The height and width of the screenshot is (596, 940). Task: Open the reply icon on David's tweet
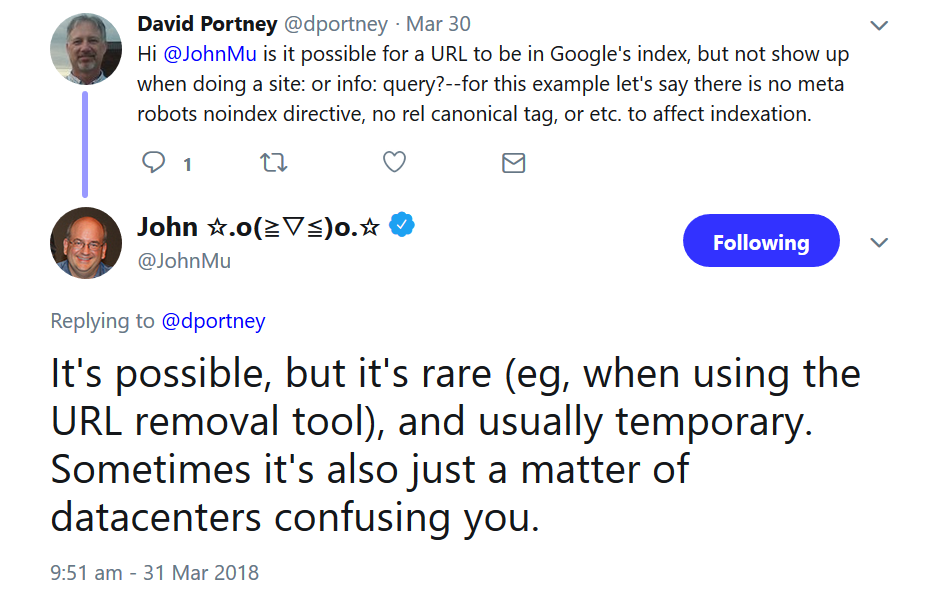pos(152,161)
